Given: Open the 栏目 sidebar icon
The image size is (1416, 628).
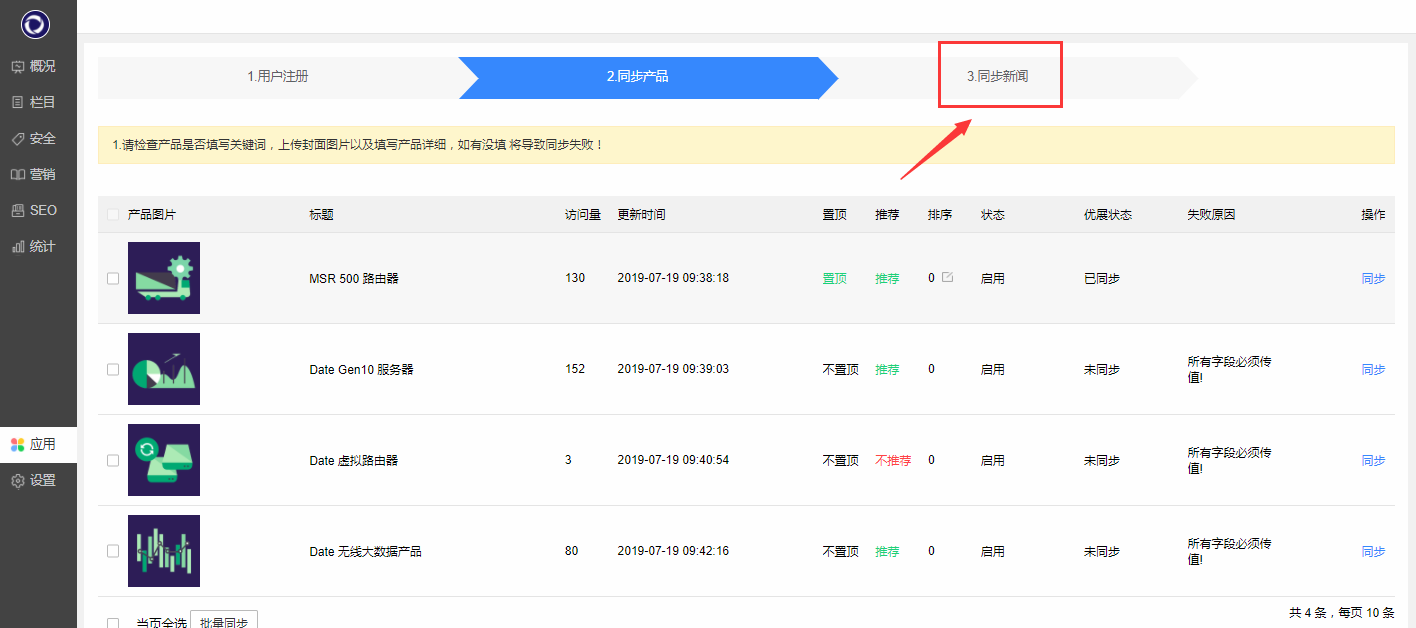Looking at the screenshot, I should pos(18,103).
